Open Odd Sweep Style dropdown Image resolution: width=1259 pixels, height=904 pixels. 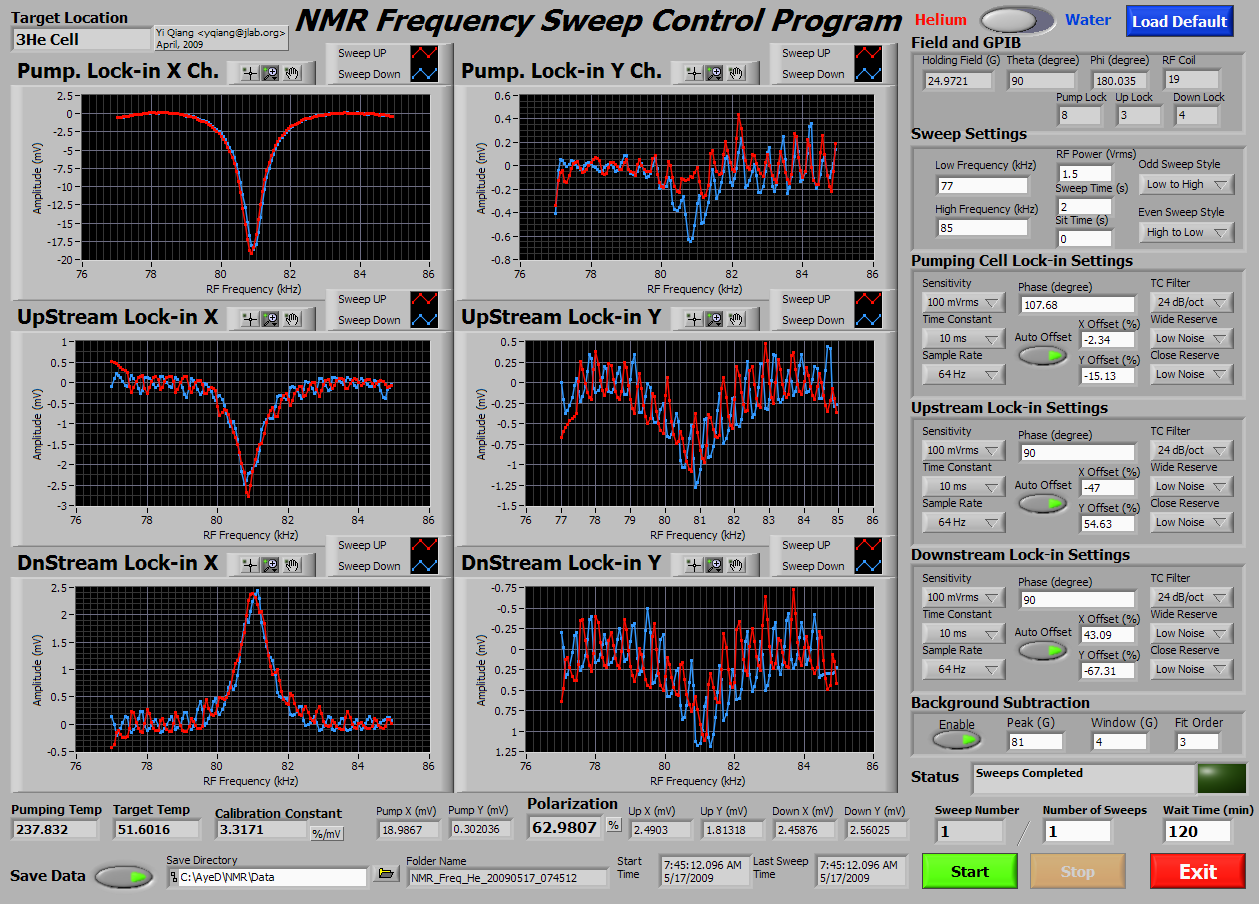click(x=1186, y=184)
